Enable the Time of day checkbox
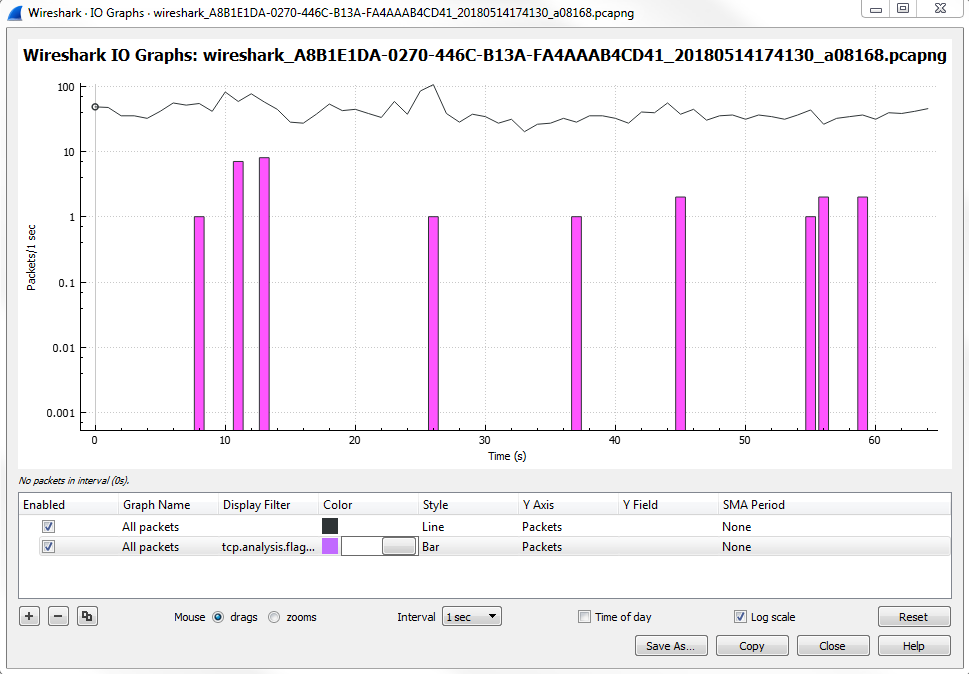Image resolution: width=969 pixels, height=674 pixels. pos(584,617)
